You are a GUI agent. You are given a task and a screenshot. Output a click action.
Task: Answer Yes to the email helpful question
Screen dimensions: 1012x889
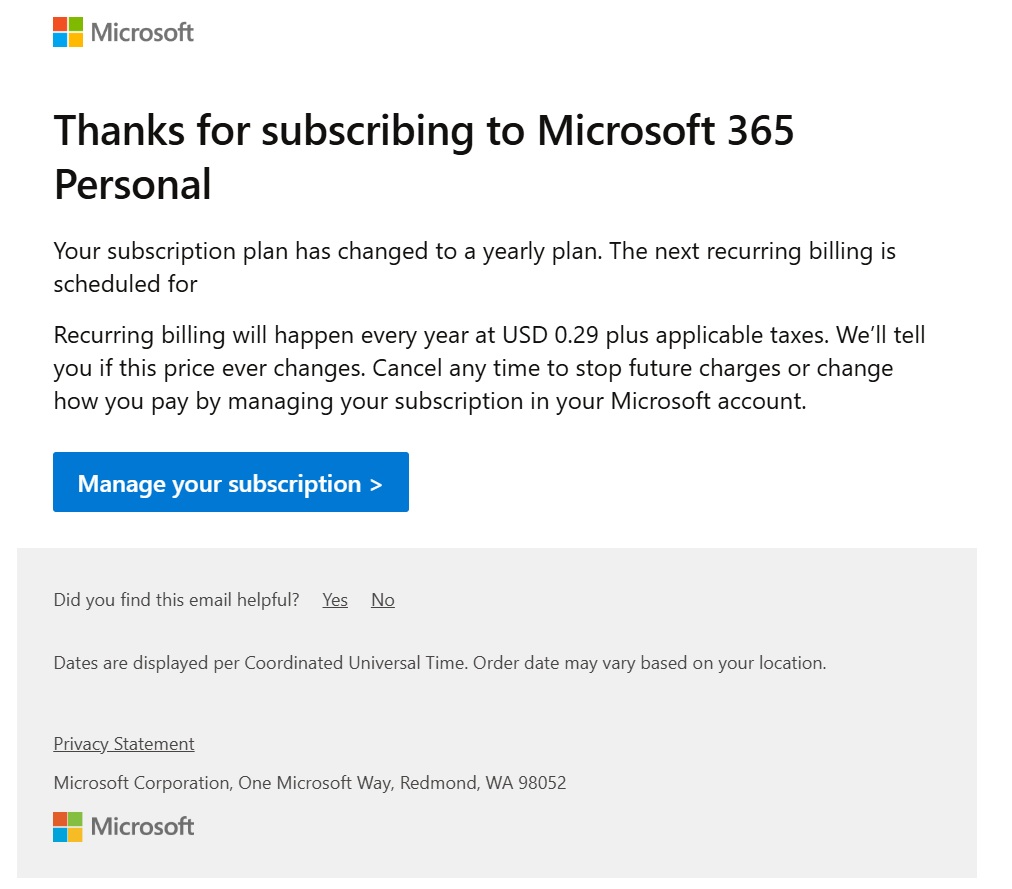click(x=335, y=600)
